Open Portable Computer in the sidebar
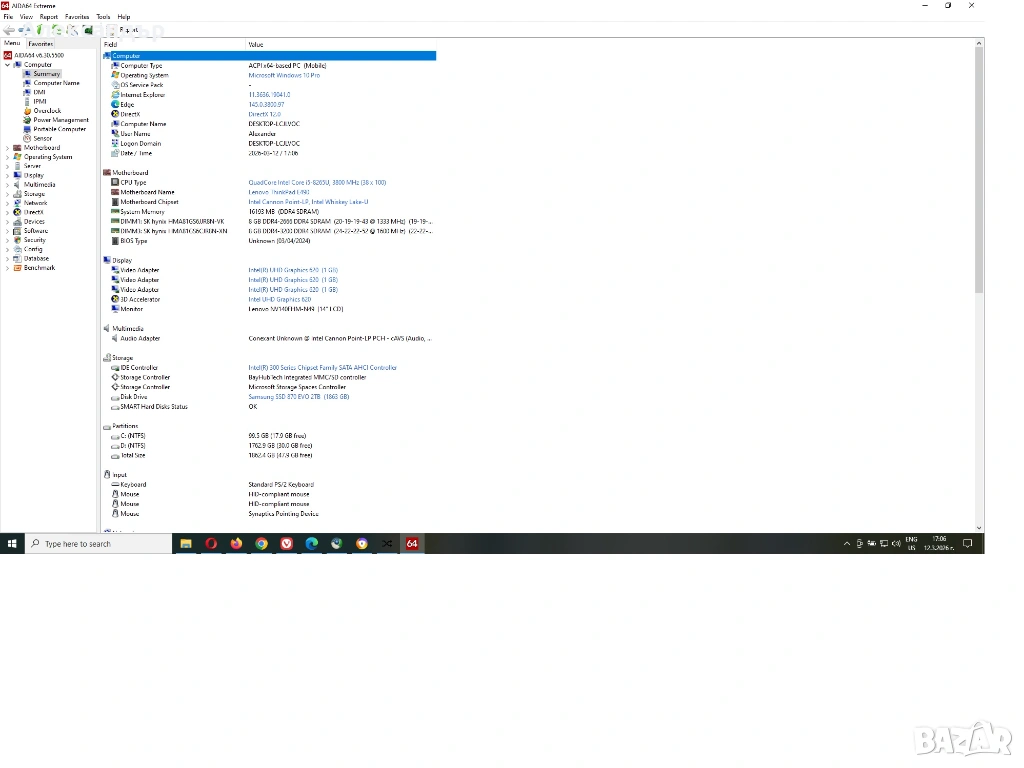This screenshot has width=1024, height=768. coord(59,129)
